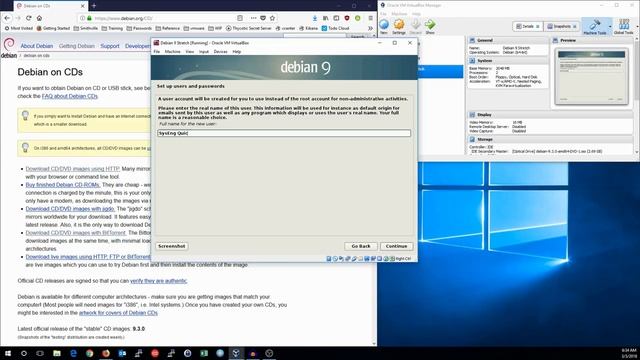Open Reference bookmarks folder
The height and width of the screenshot is (360, 640).
[x=168, y=29]
